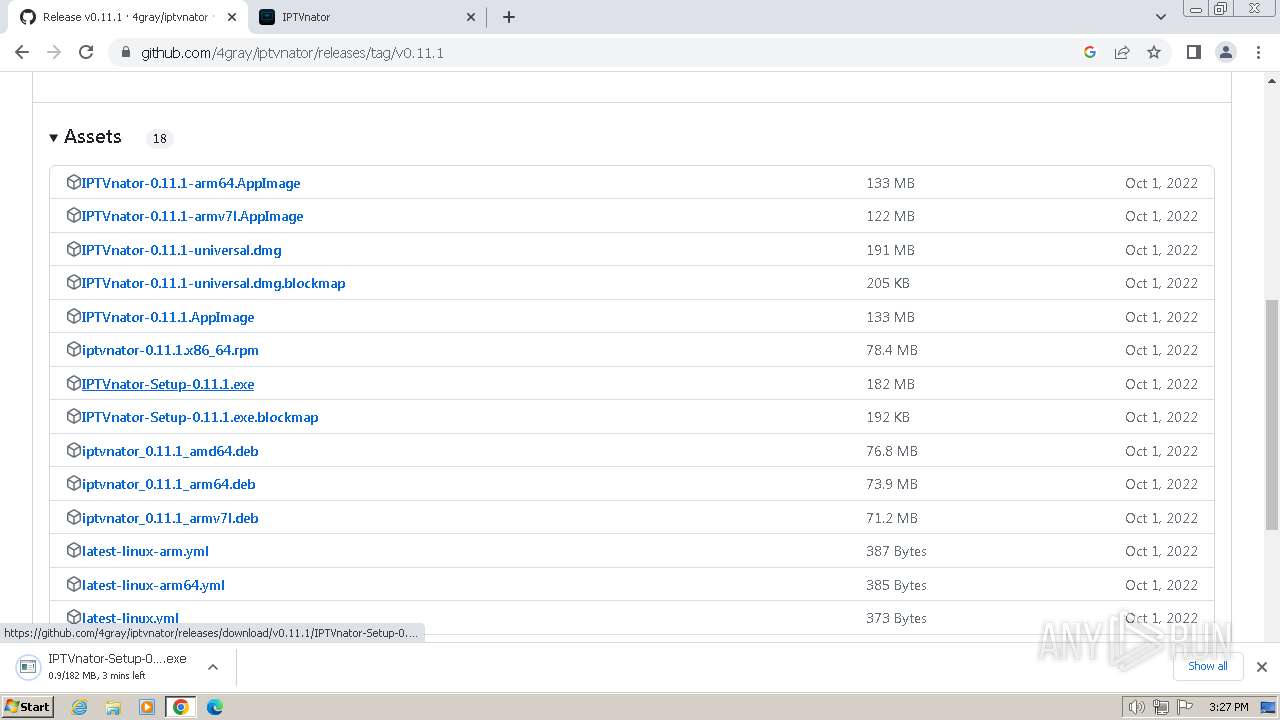The image size is (1280, 720).
Task: Download IPTVnator-Setup-0.11.1.exe.blockmap
Action: click(x=200, y=417)
